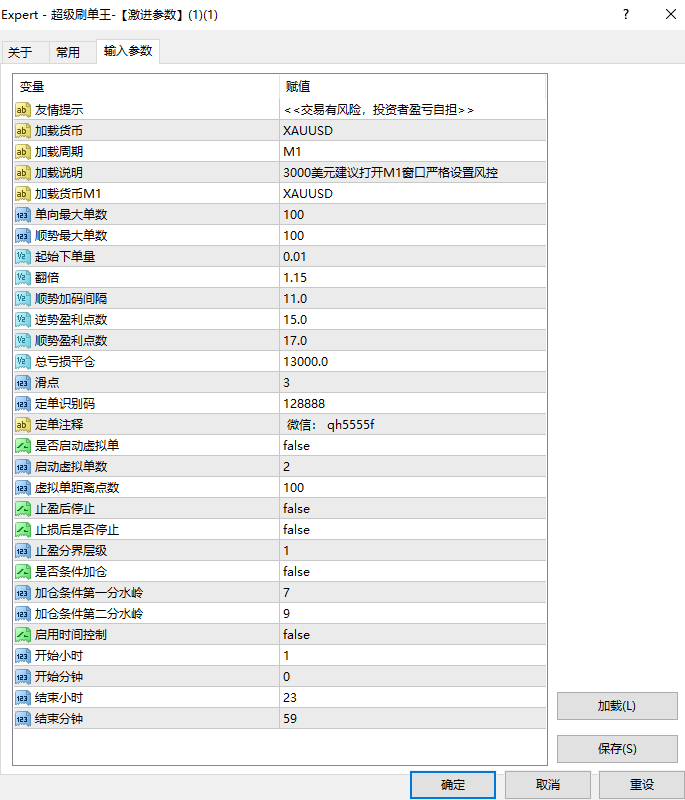The height and width of the screenshot is (800, 685).
Task: Click the icon beside 逆势盈利点数
Action: (x=22, y=319)
